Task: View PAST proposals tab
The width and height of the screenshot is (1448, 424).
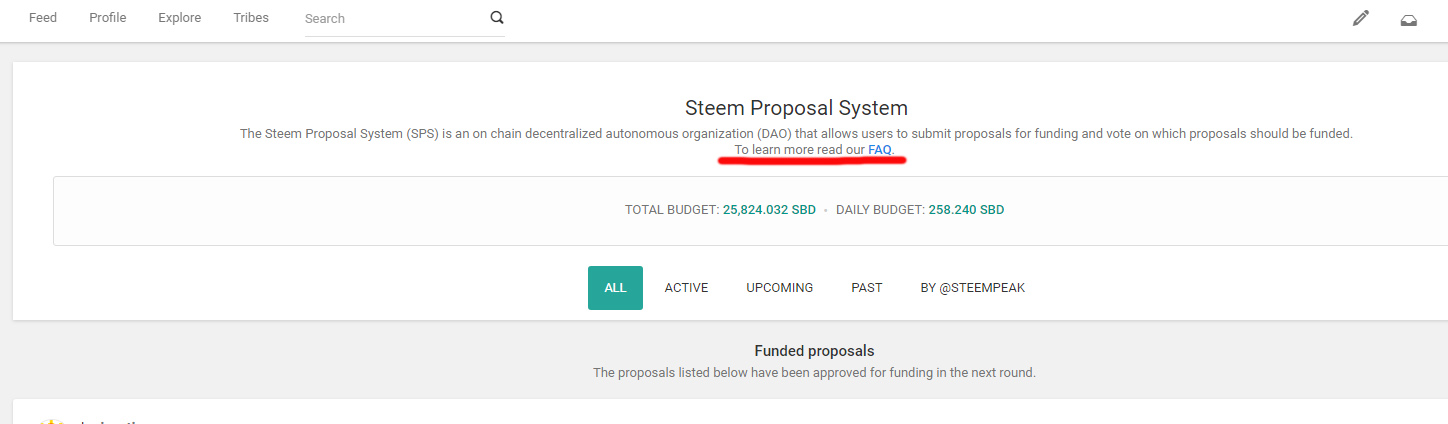Action: coord(867,288)
